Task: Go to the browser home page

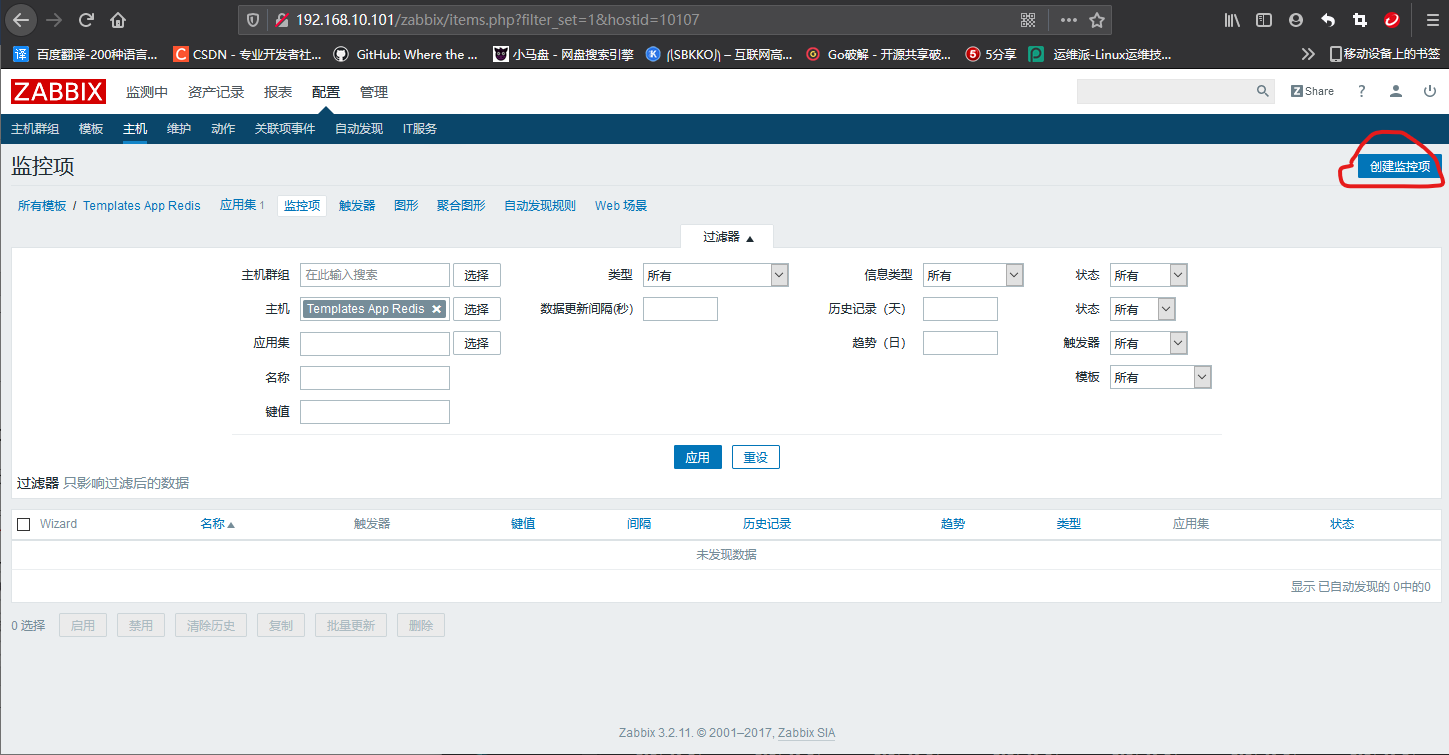Action: [x=118, y=20]
